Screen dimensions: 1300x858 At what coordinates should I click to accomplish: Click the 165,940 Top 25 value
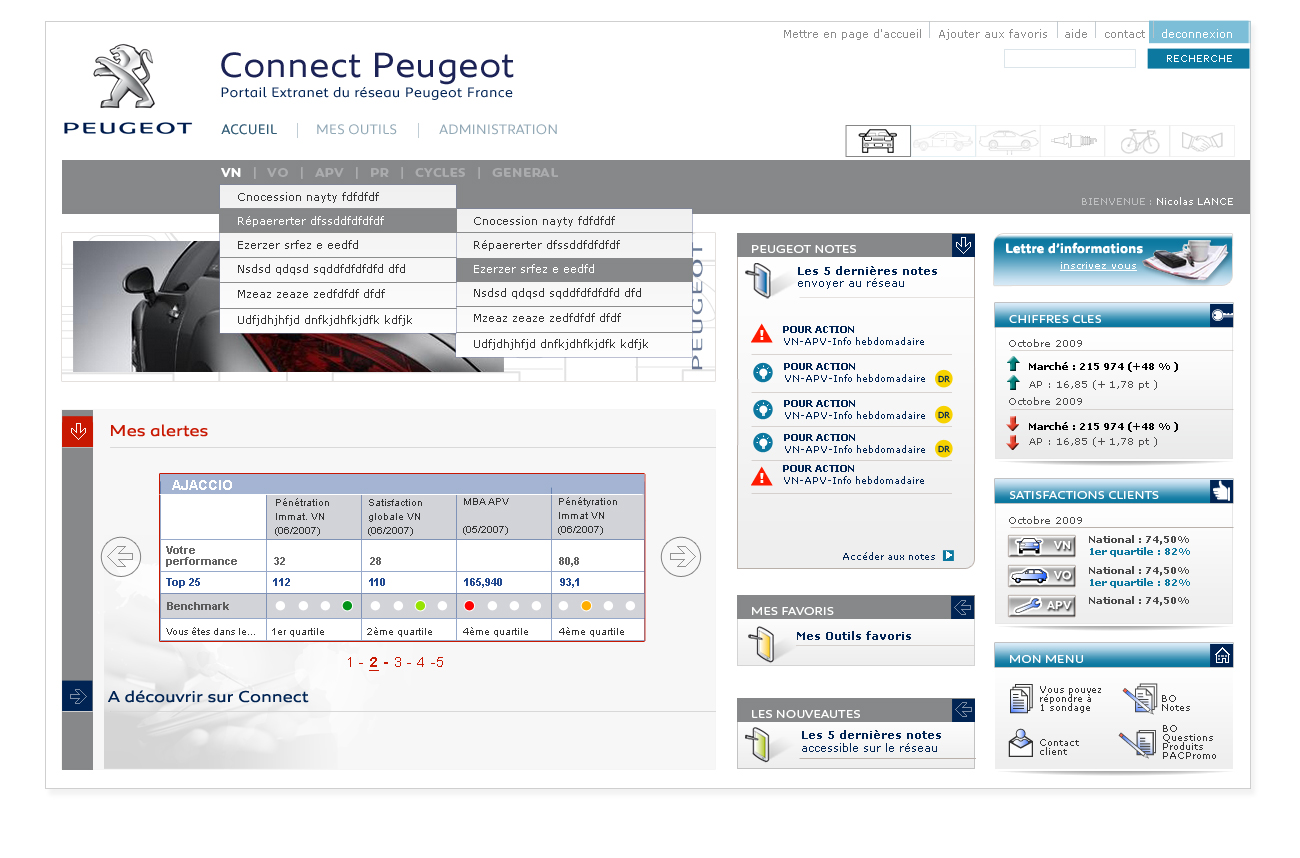point(483,582)
